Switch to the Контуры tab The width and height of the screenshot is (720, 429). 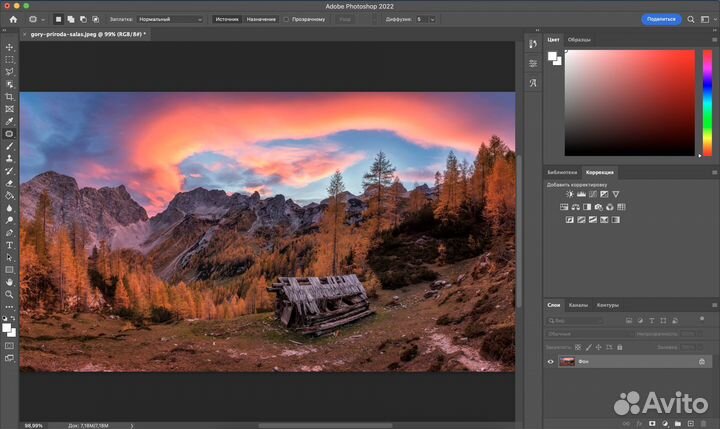pos(608,305)
